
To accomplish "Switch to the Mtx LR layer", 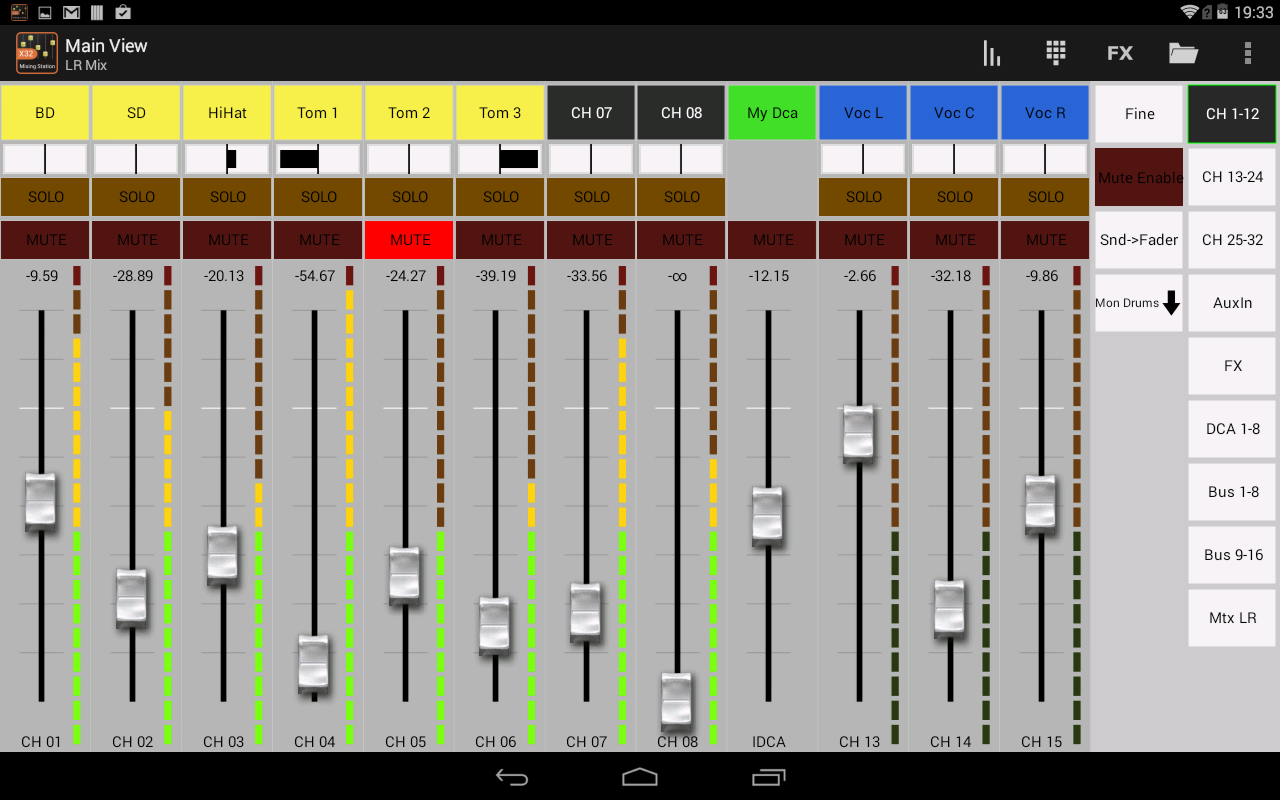I will 1232,618.
